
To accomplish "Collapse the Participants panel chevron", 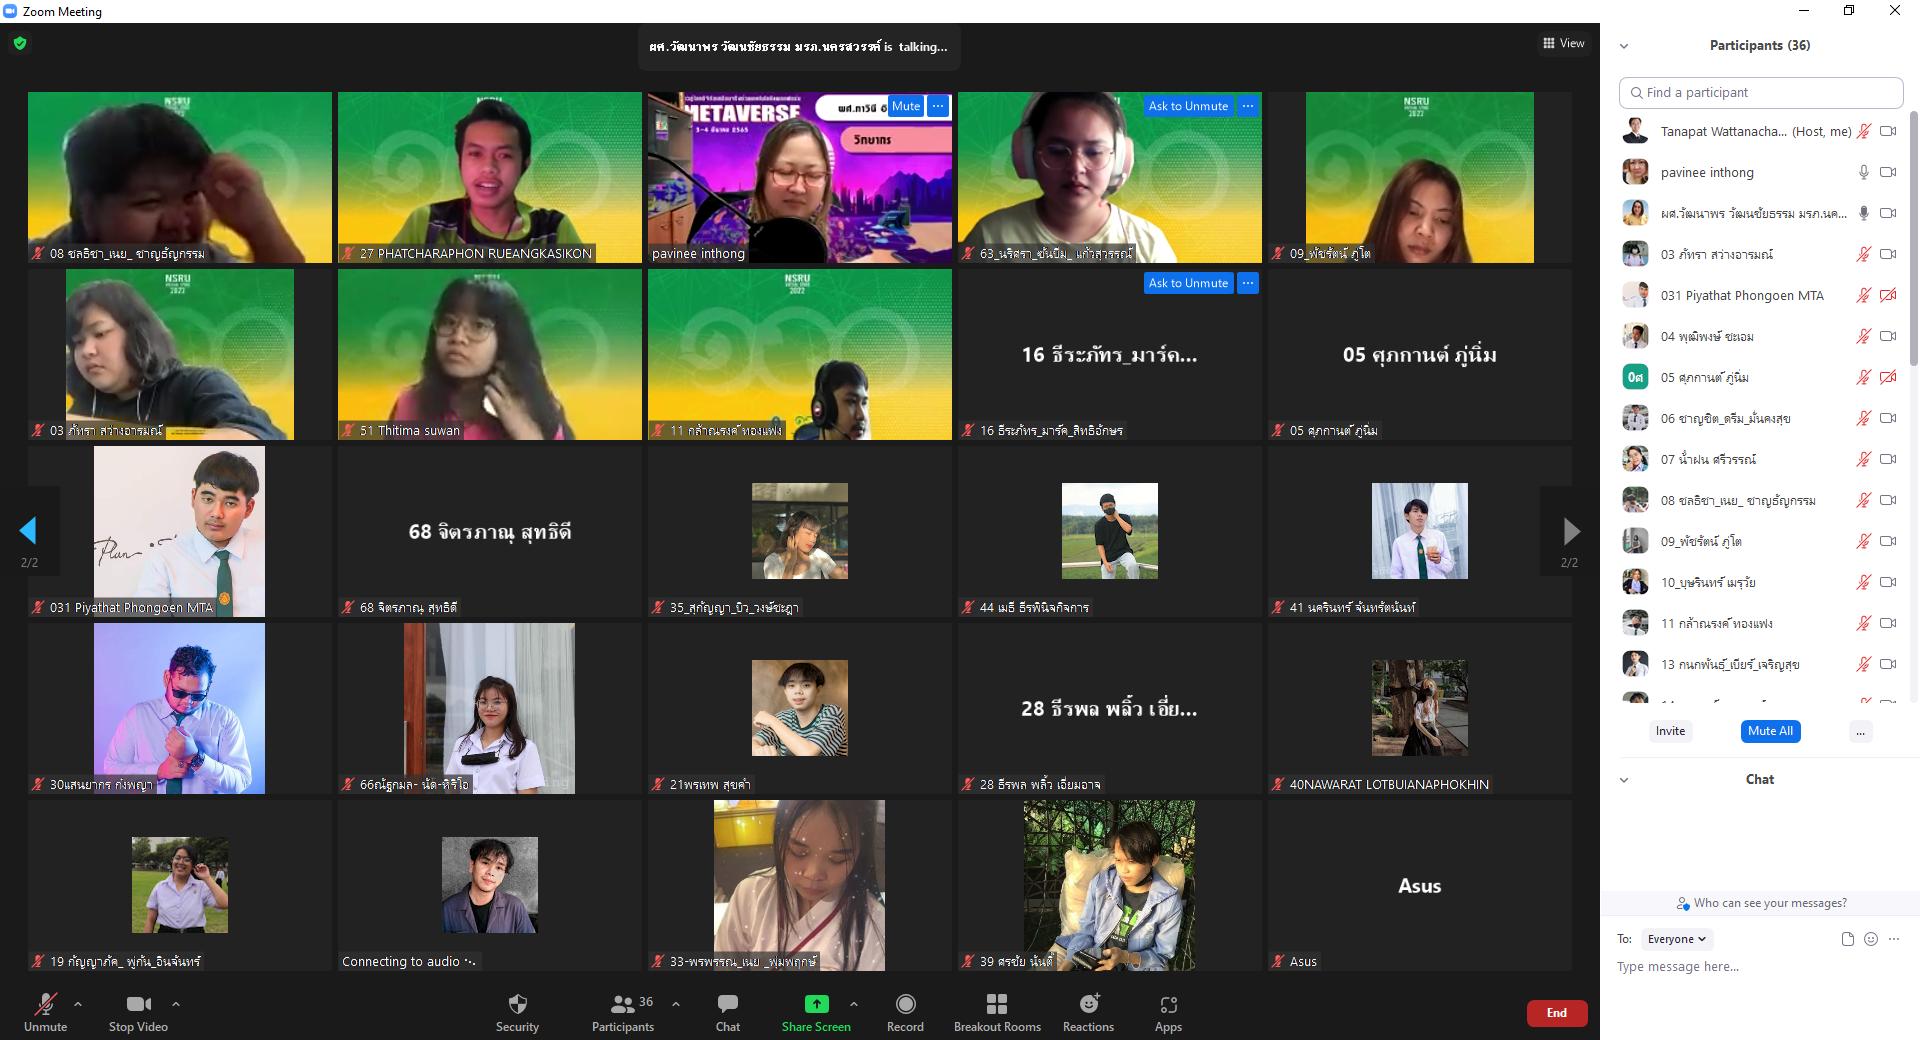I will coord(1624,46).
